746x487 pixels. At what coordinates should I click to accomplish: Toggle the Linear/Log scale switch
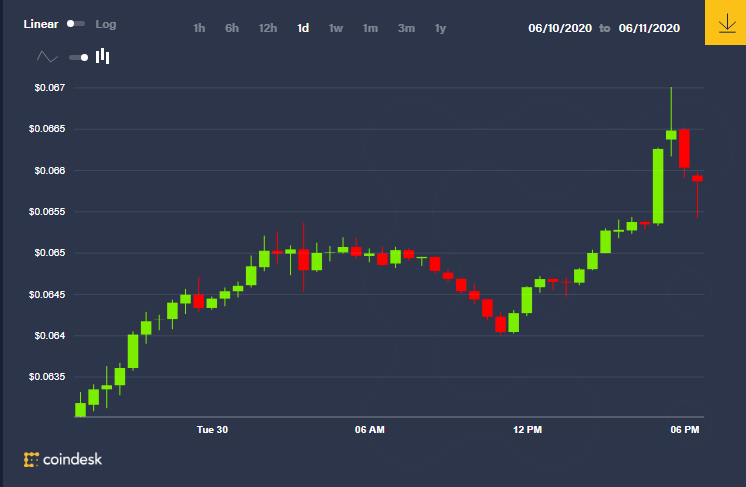75,24
